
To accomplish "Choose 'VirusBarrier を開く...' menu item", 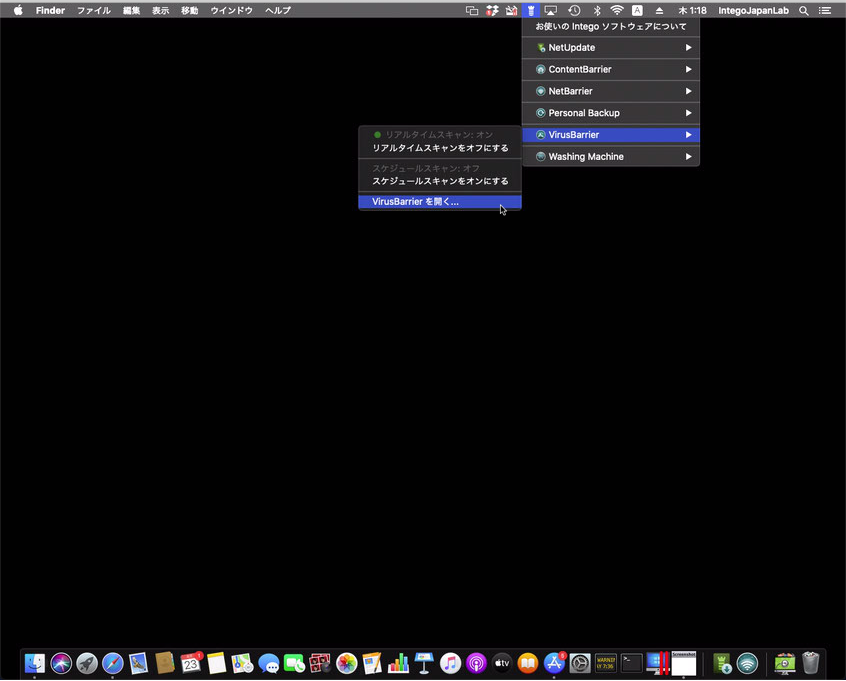I will point(440,201).
